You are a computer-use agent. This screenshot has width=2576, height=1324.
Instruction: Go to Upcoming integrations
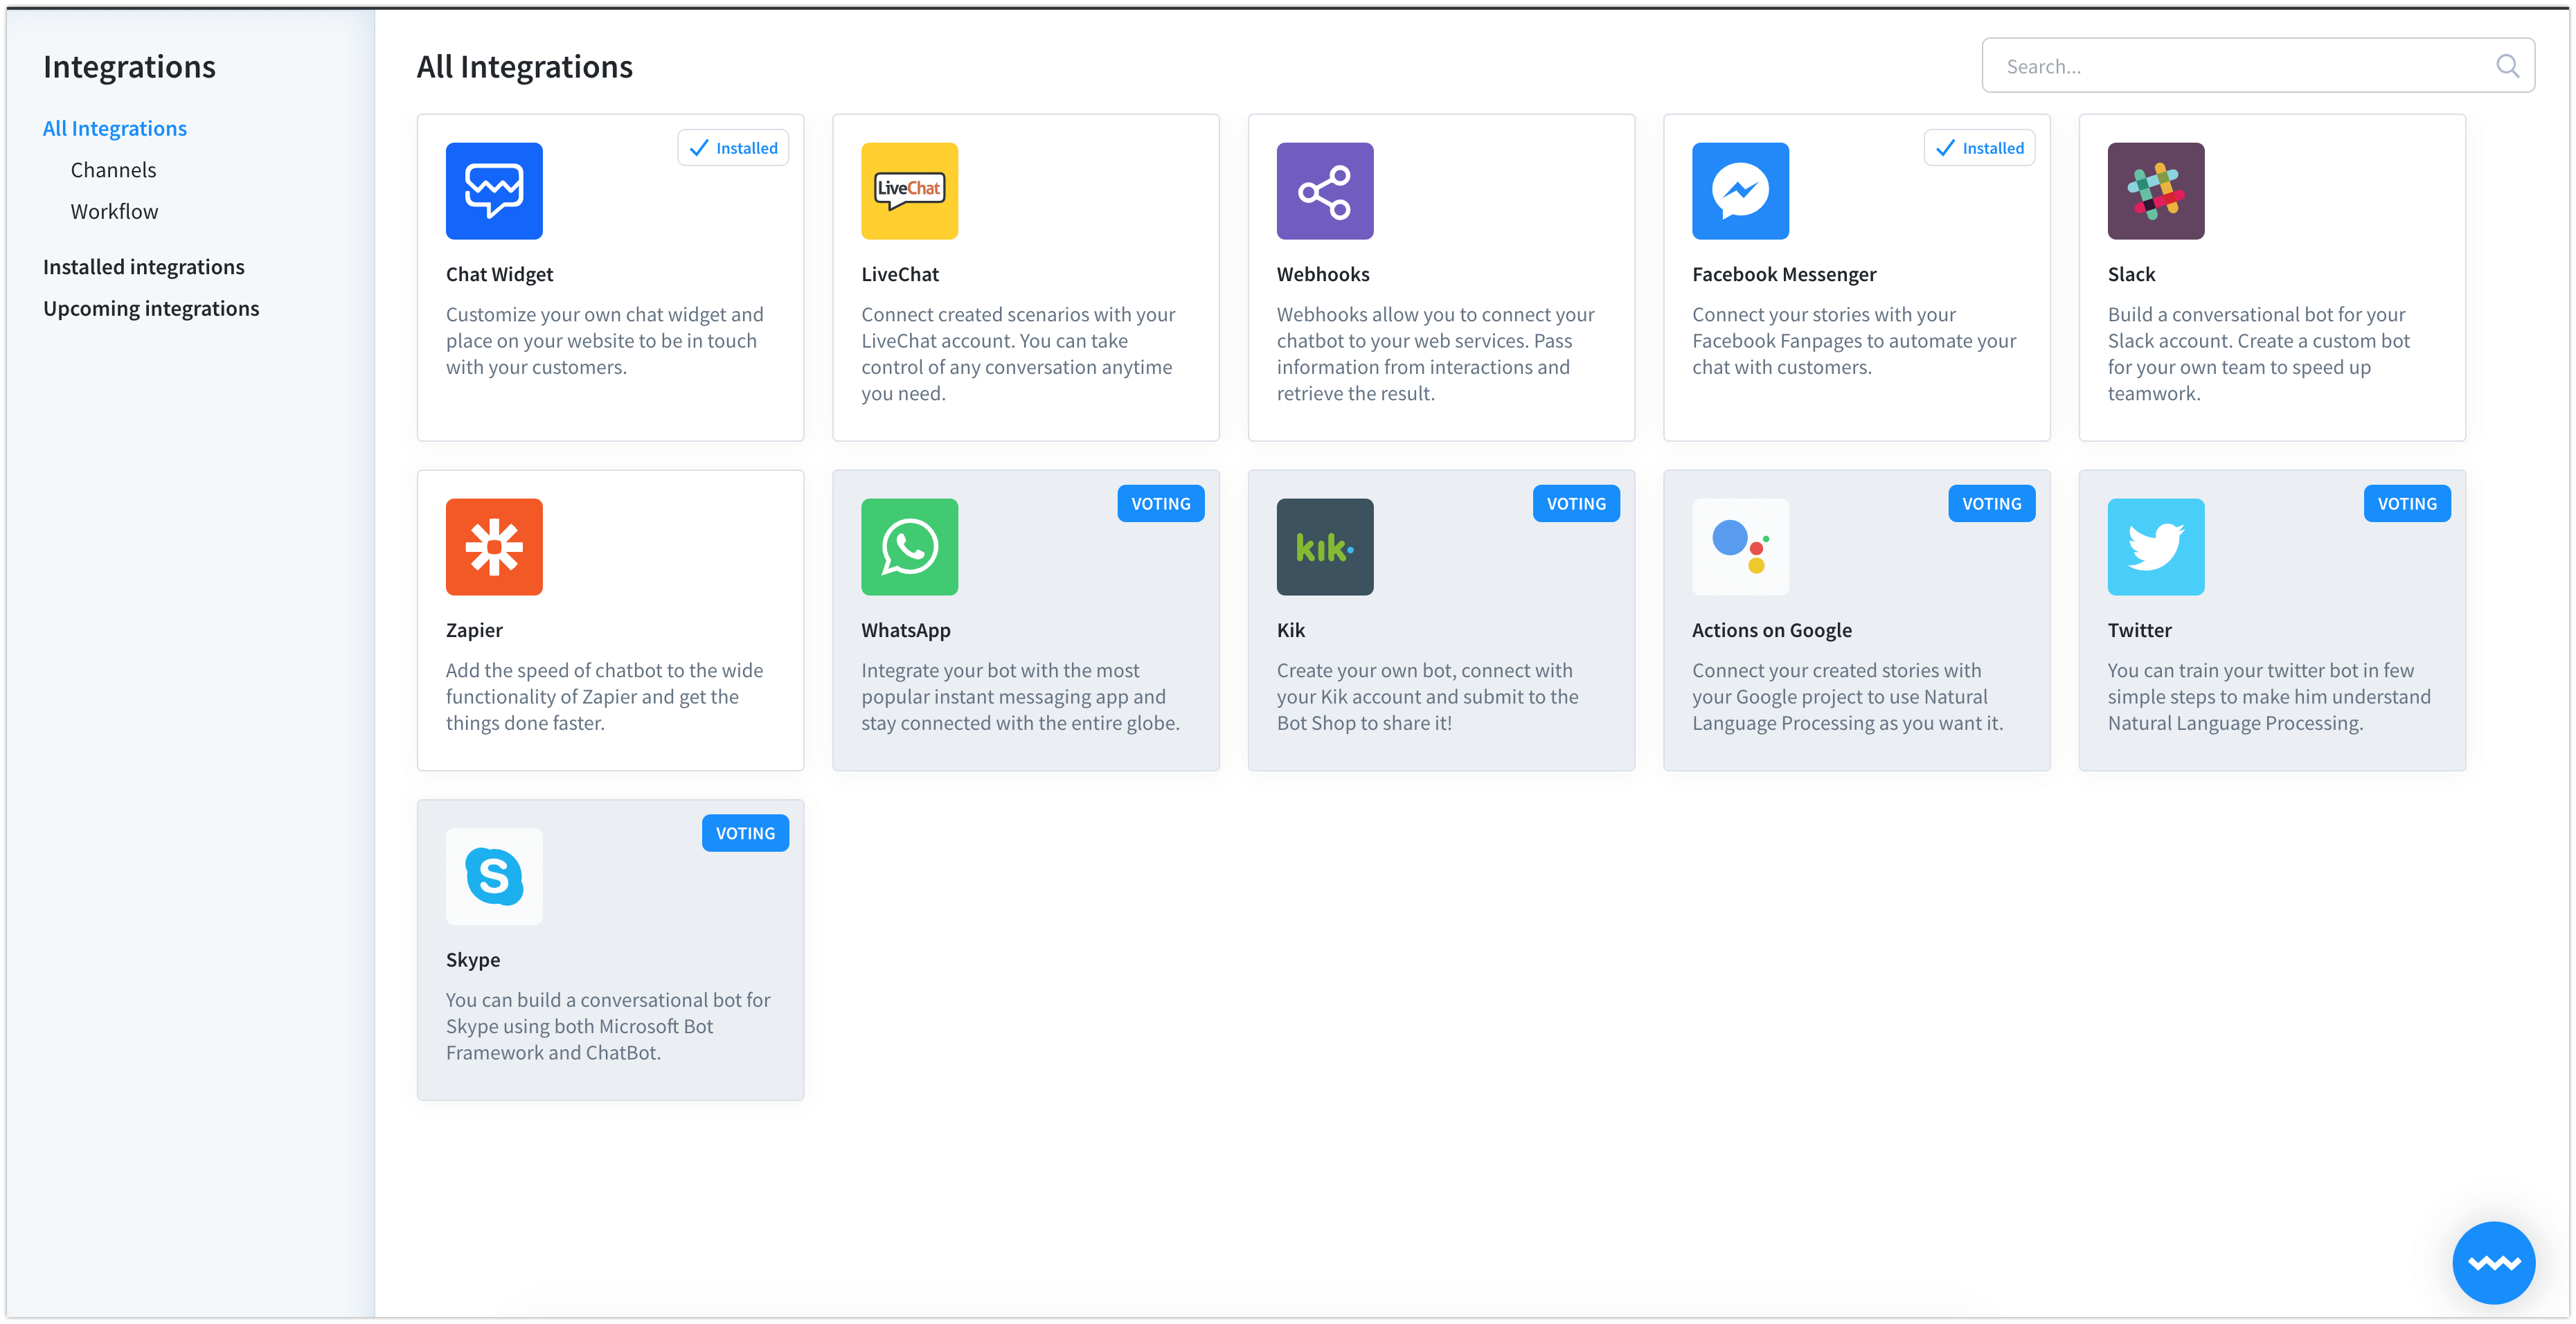point(151,308)
